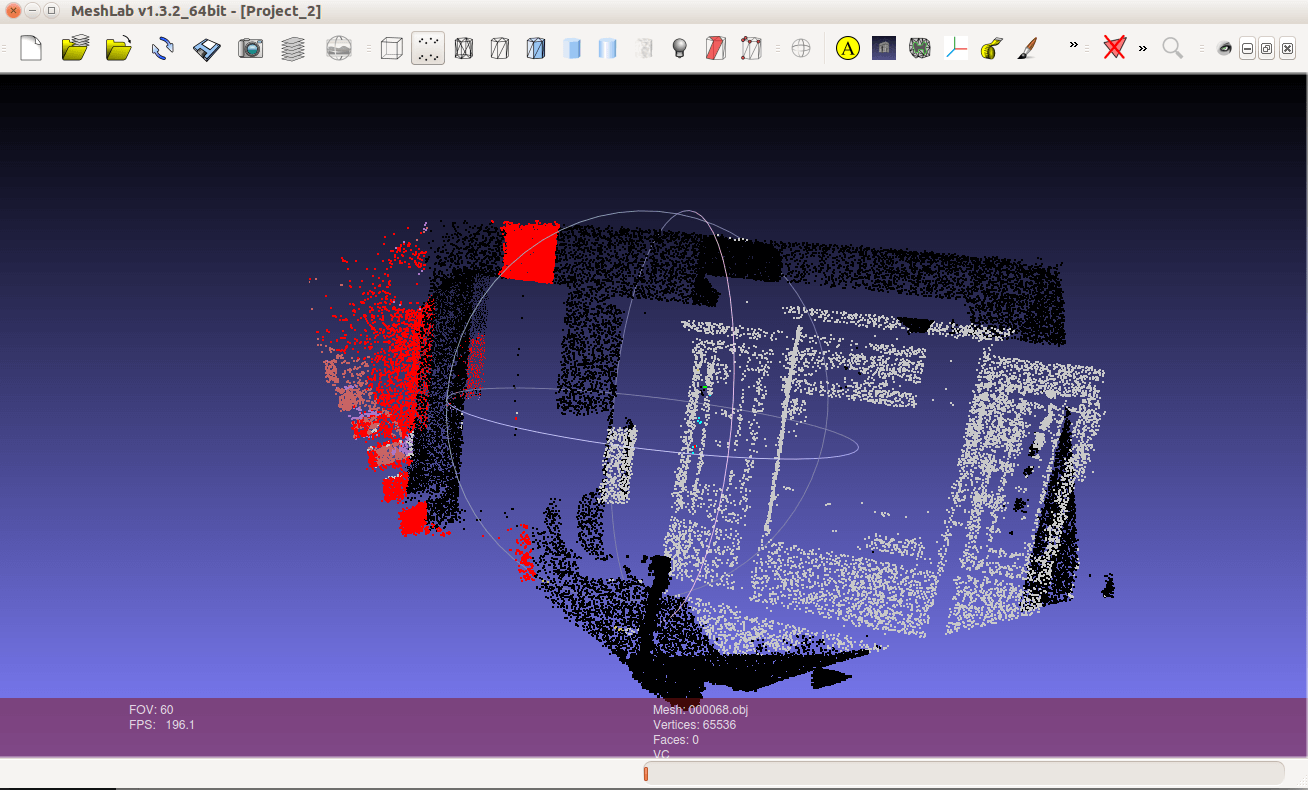Viewport: 1308px width, 790px height.
Task: Toggle wireframe render mode
Action: coord(464,48)
